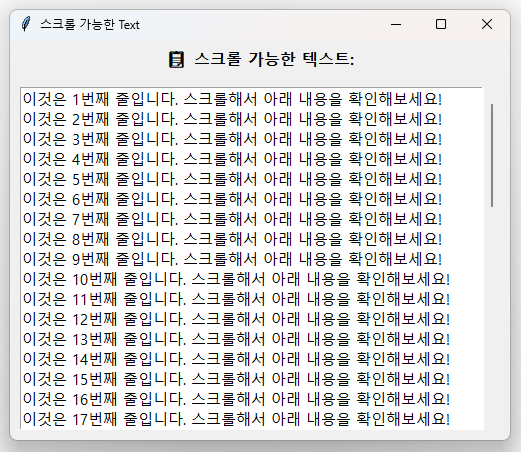Click the line '이것은 15번째 줄입니다'
This screenshot has height=452, width=521.
(x=236, y=379)
